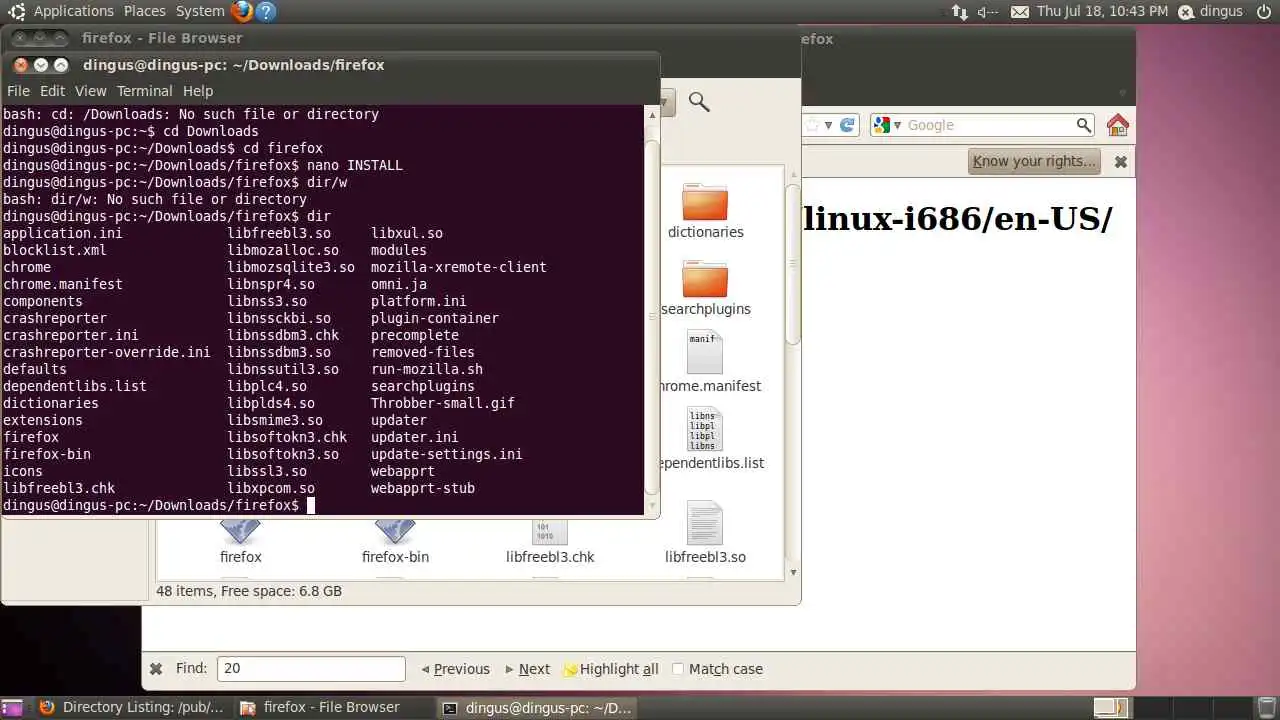This screenshot has width=1280, height=720.
Task: Open the Applications menu
Action: [x=74, y=12]
